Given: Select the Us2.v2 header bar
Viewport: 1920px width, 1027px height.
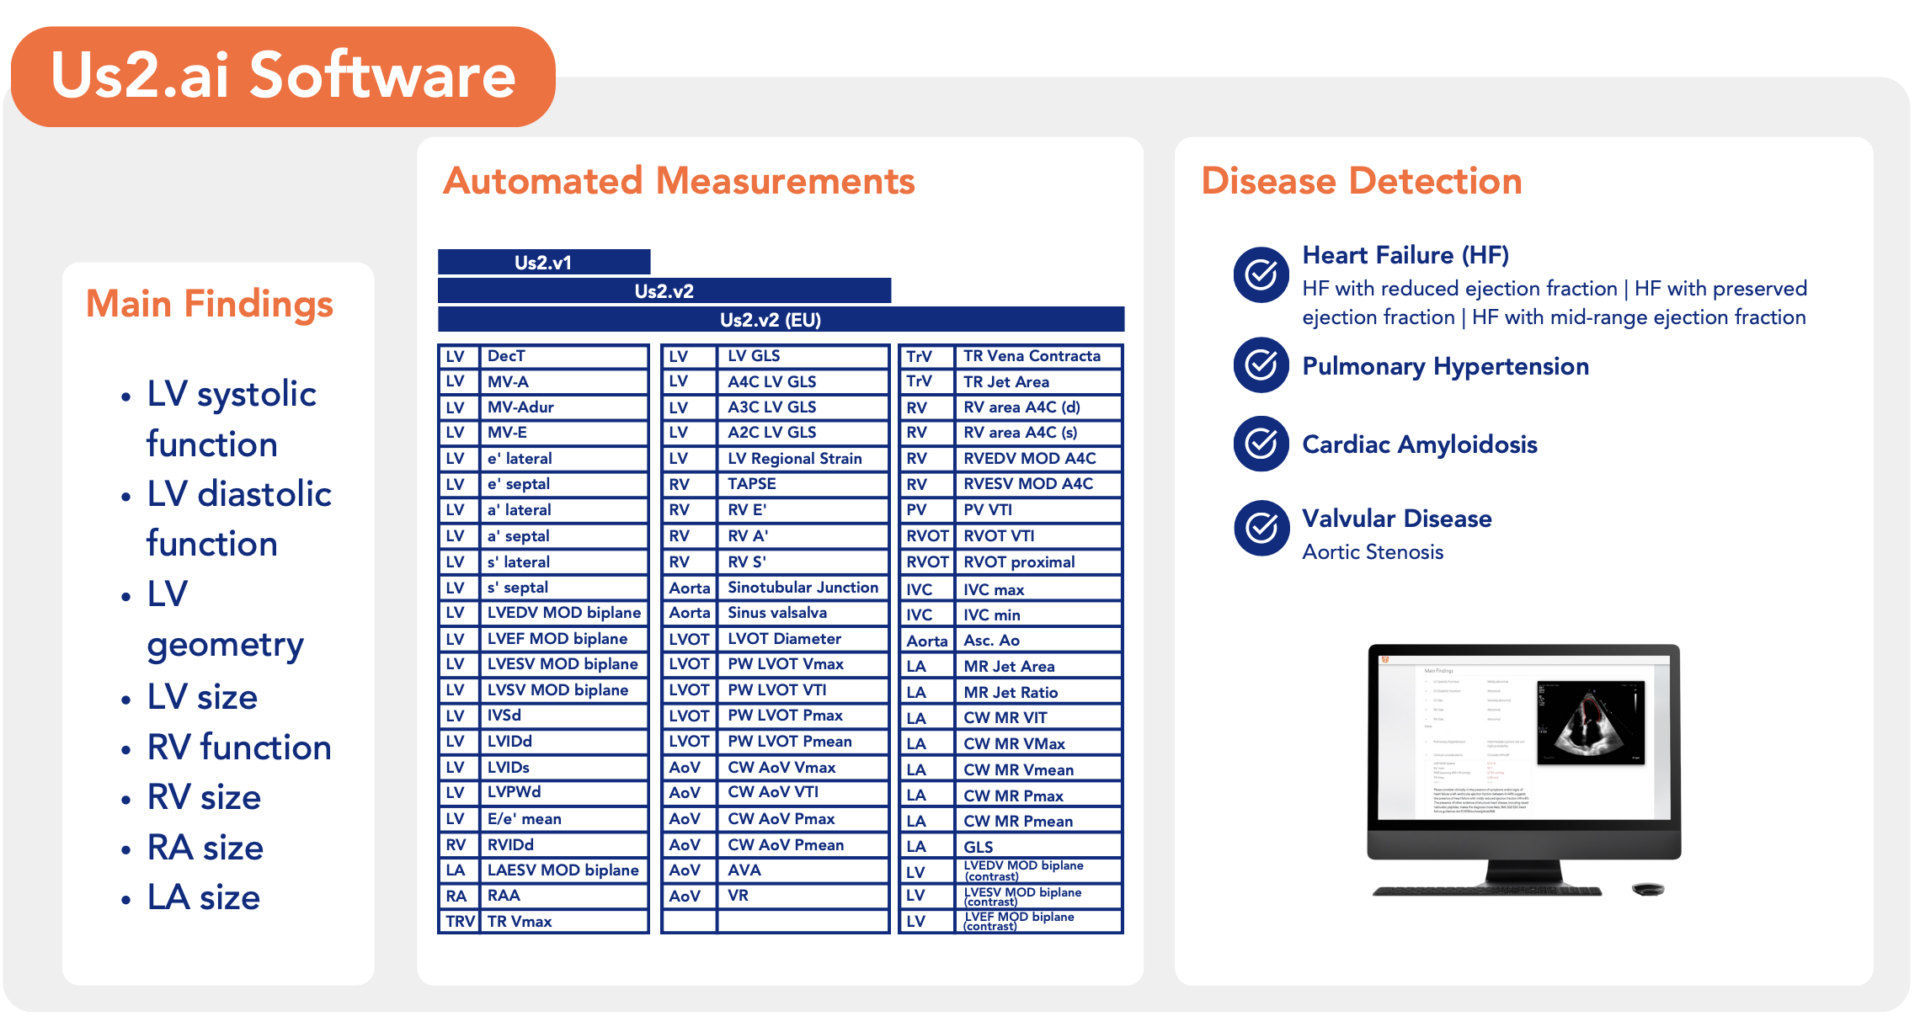Looking at the screenshot, I should (664, 291).
